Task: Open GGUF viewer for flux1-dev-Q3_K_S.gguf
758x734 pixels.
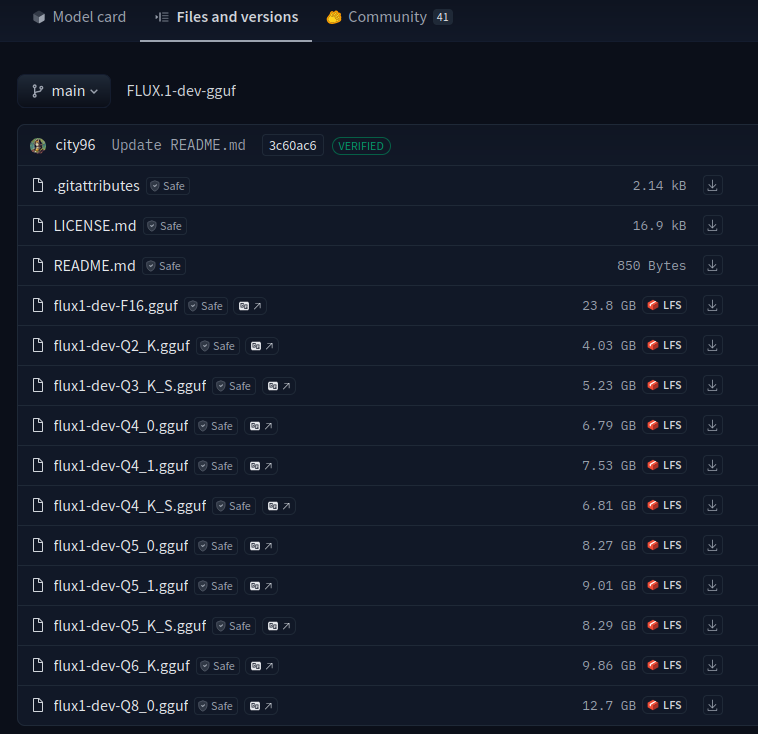Action: point(279,386)
